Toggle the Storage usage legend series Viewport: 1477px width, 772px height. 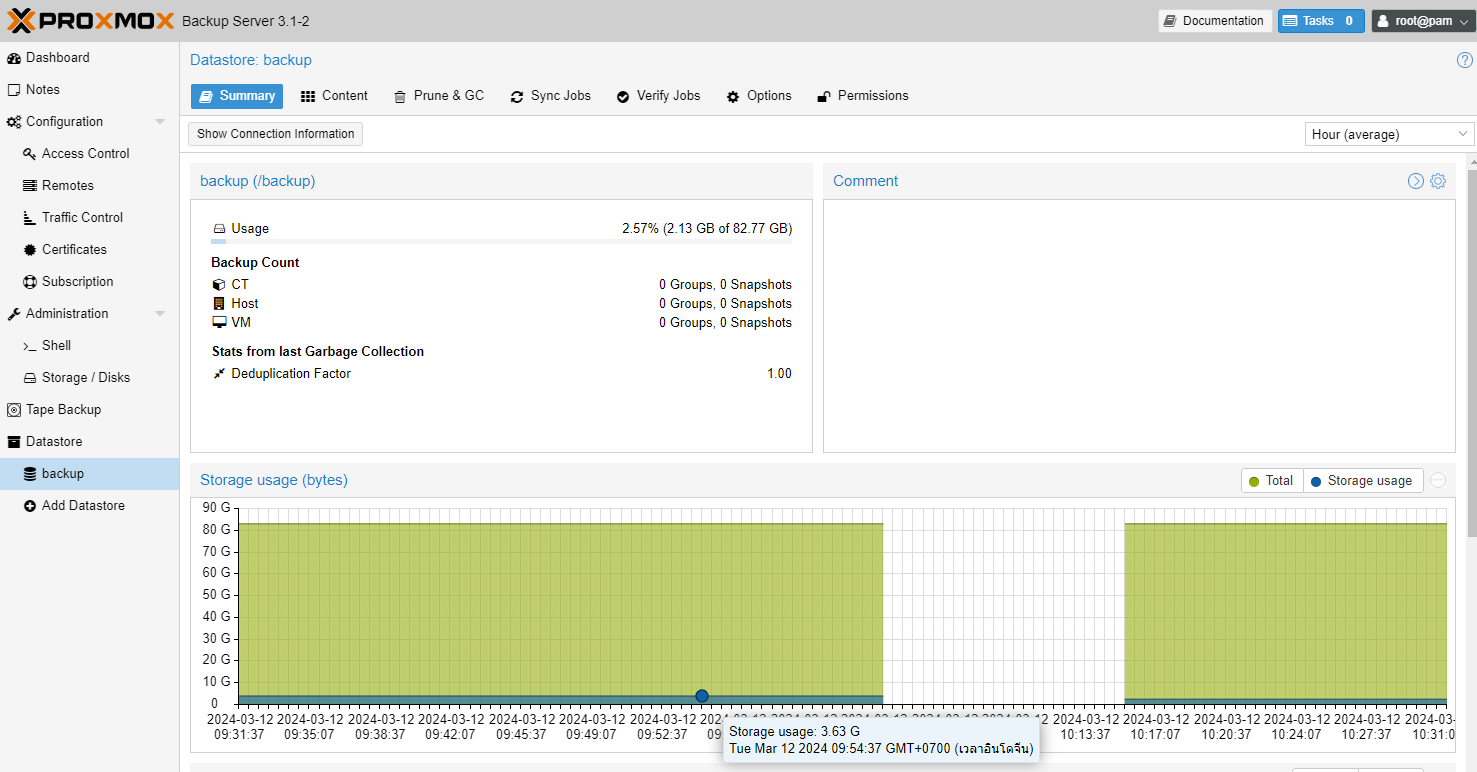[x=1362, y=481]
